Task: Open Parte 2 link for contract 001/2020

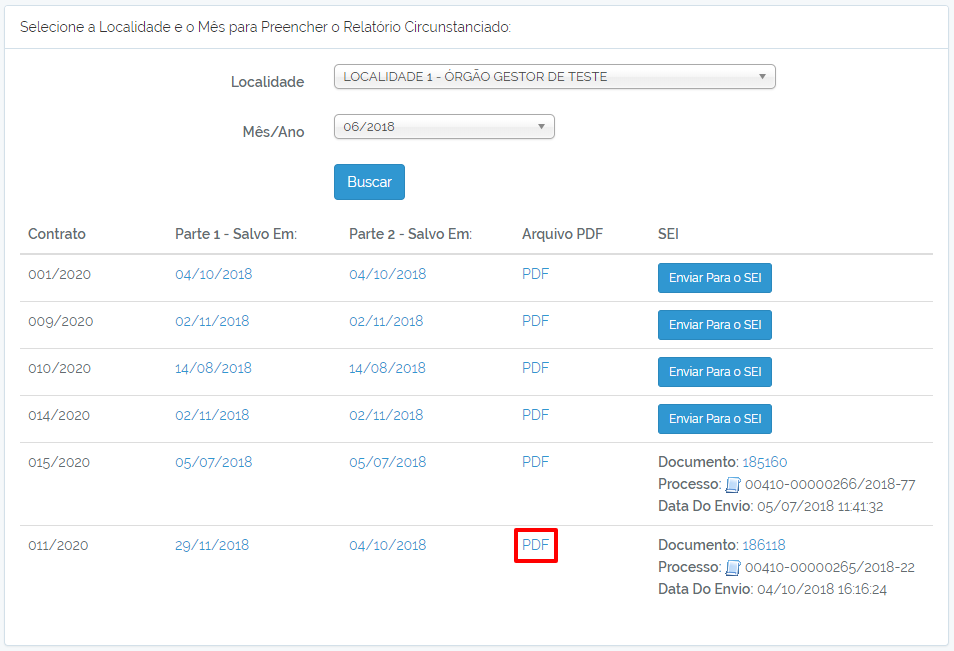Action: (388, 274)
